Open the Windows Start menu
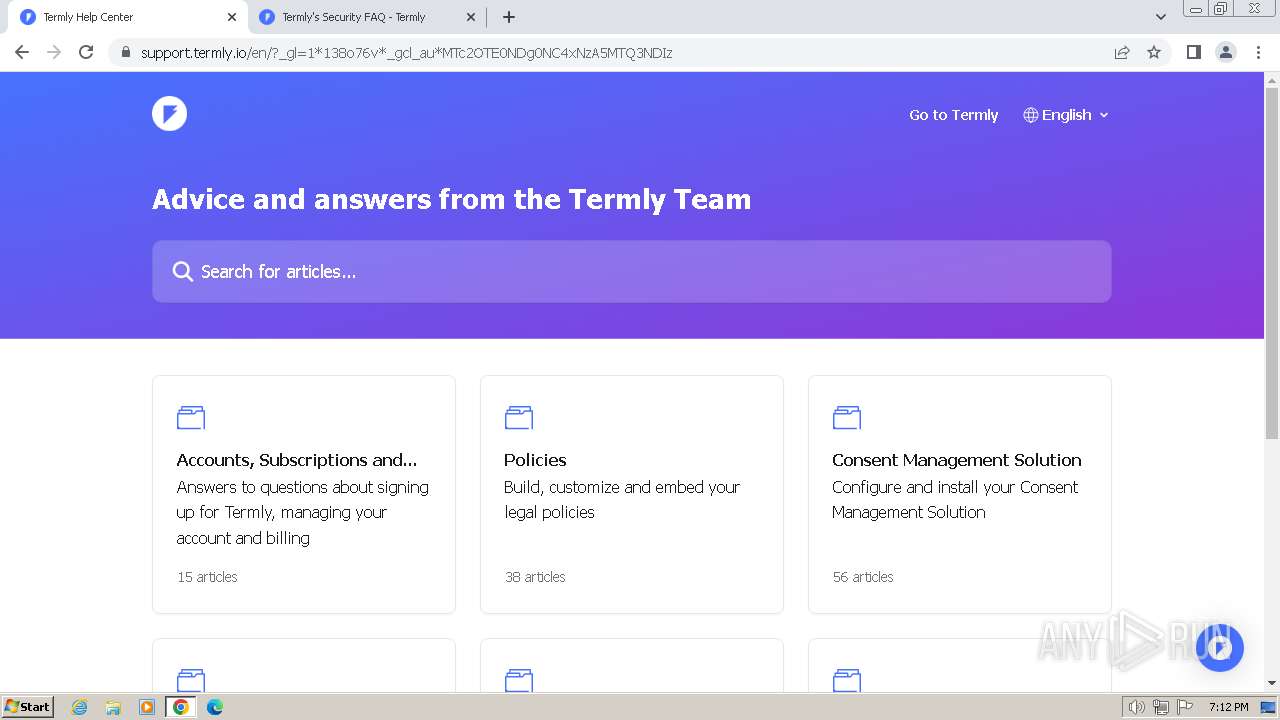The height and width of the screenshot is (720, 1280). 28,706
